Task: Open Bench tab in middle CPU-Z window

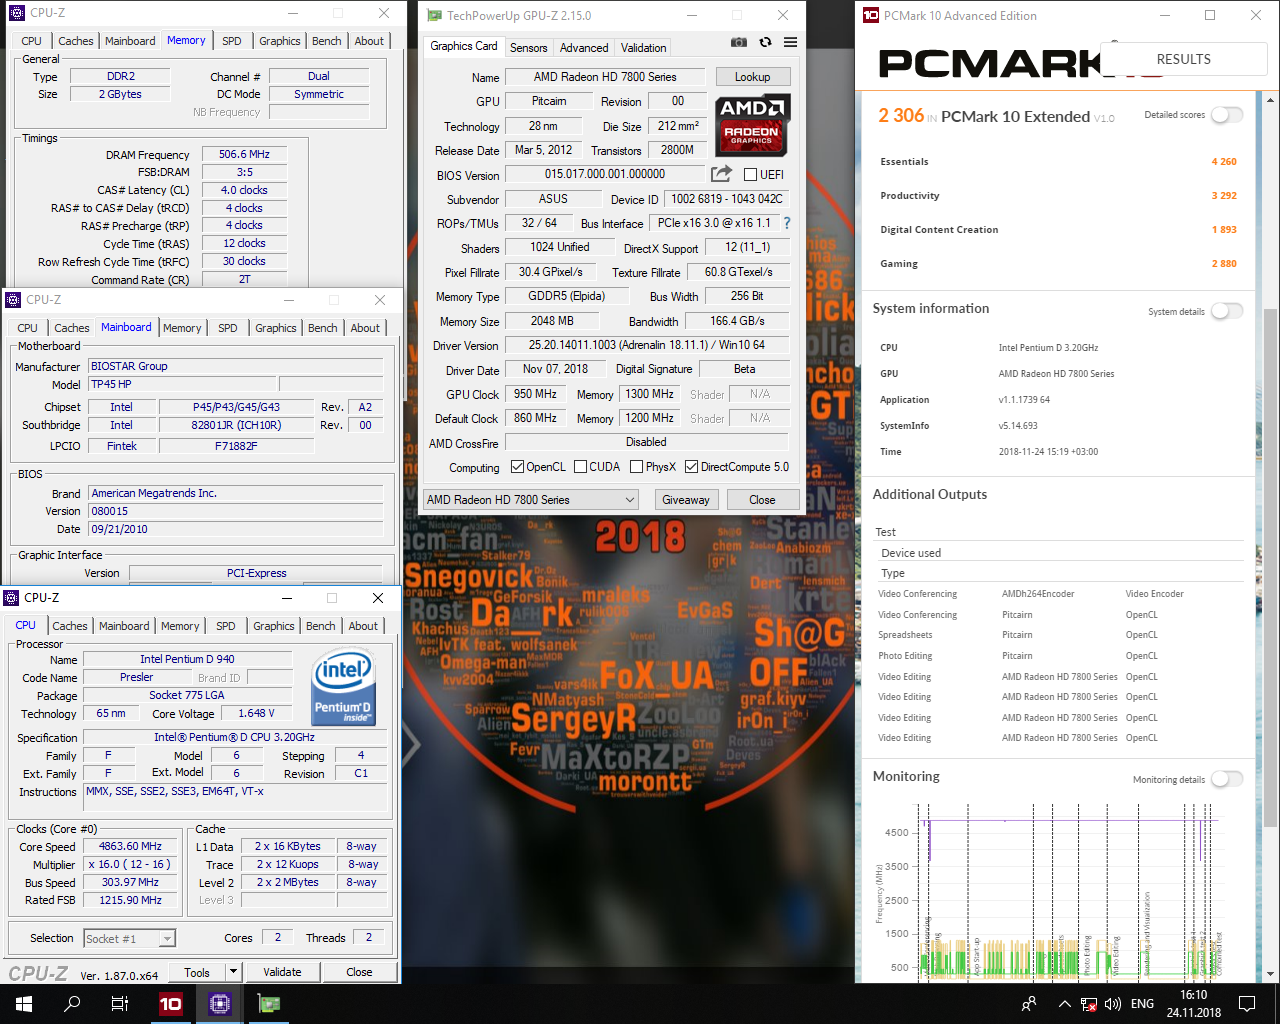Action: click(x=323, y=328)
